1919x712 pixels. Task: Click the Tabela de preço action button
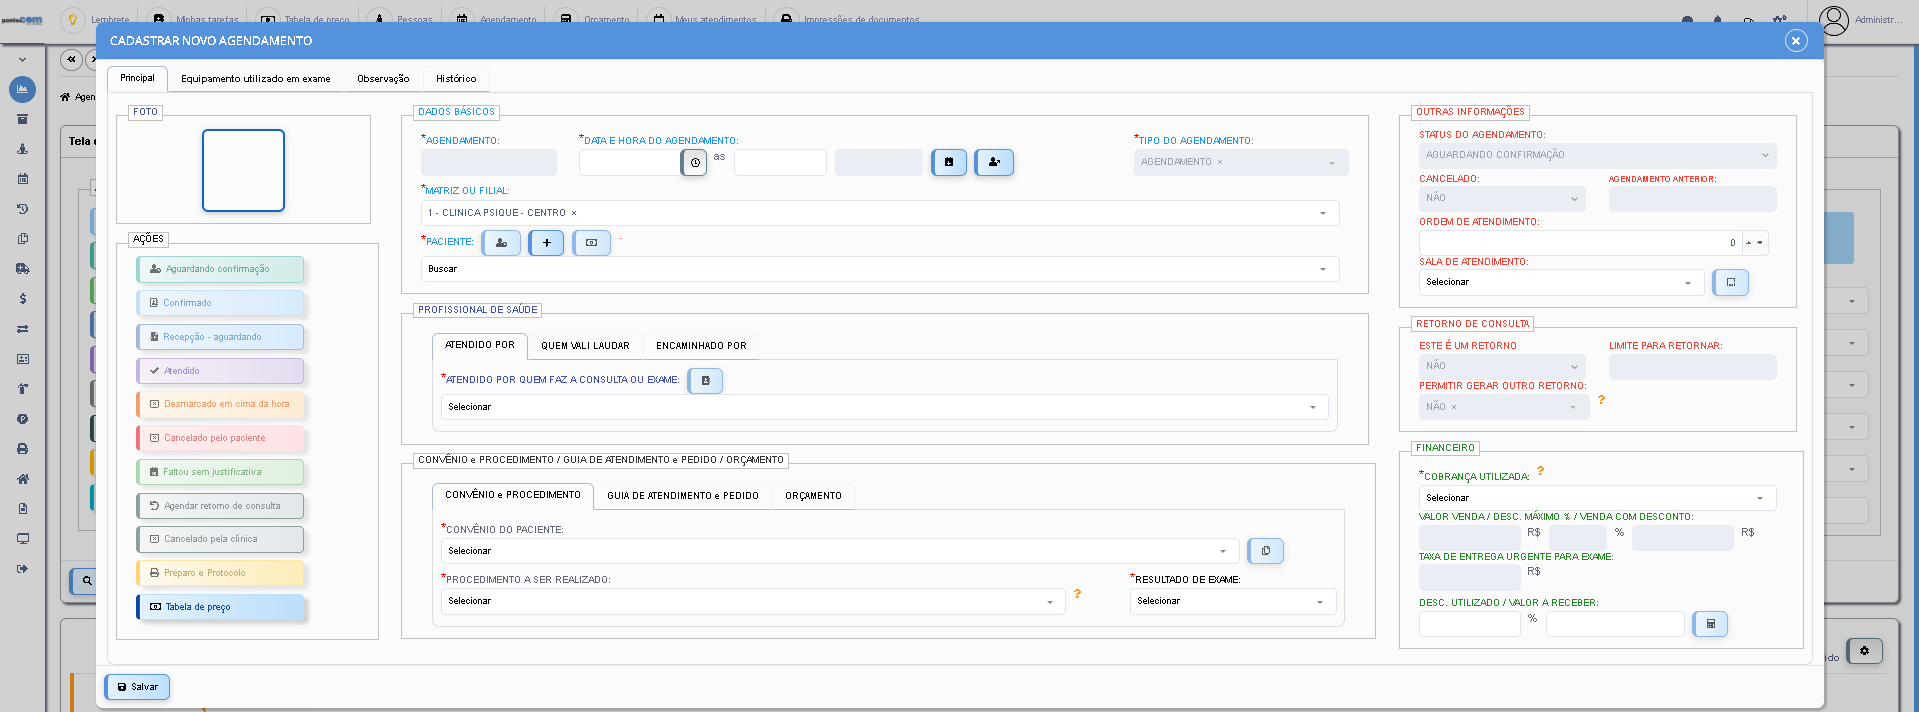(x=220, y=607)
